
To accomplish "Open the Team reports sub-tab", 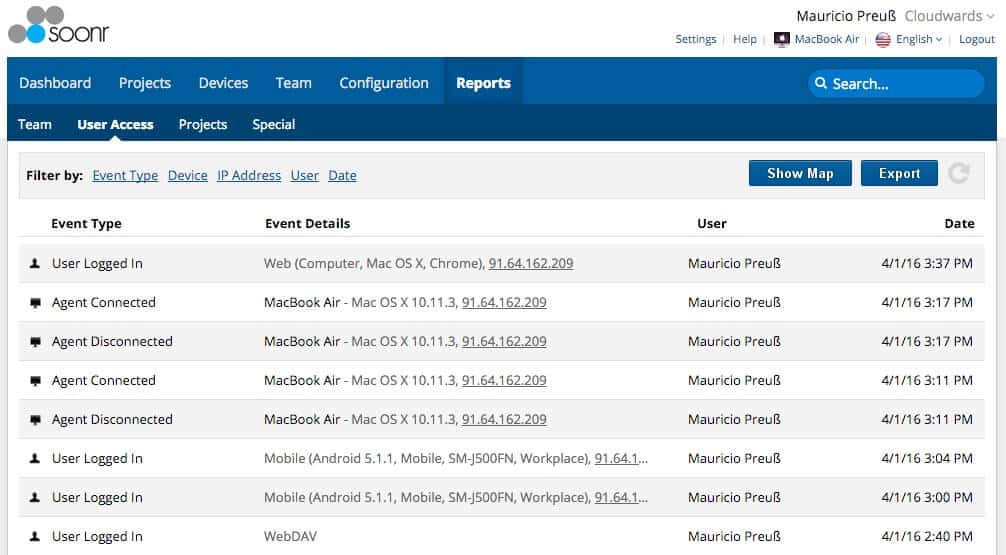I will click(35, 124).
